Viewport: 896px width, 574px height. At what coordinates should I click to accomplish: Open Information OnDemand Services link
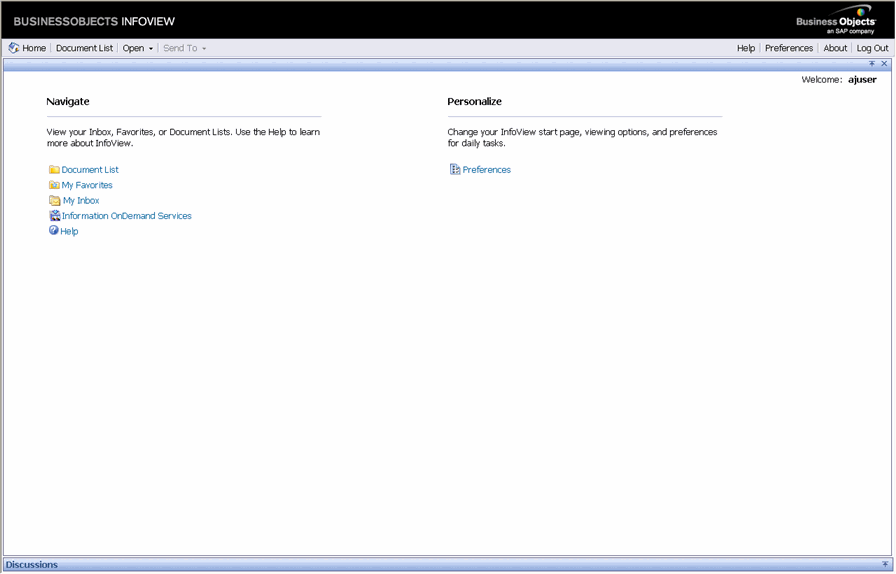[127, 216]
